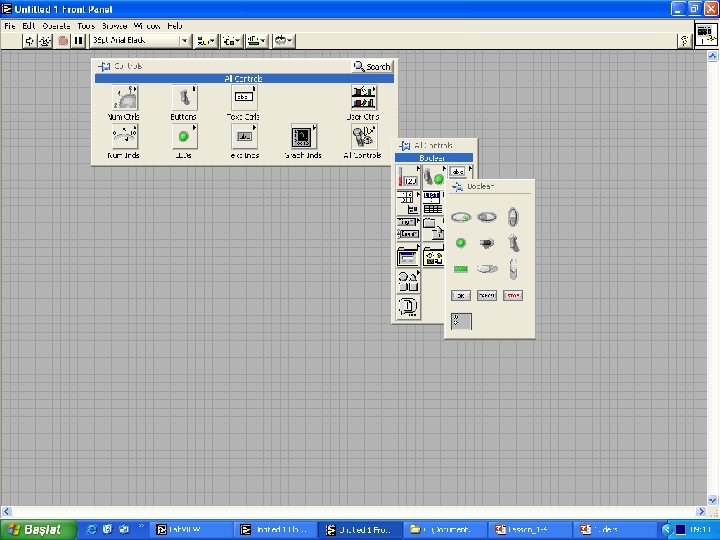720x540 pixels.
Task: Open the Tools menu
Action: coord(86,26)
